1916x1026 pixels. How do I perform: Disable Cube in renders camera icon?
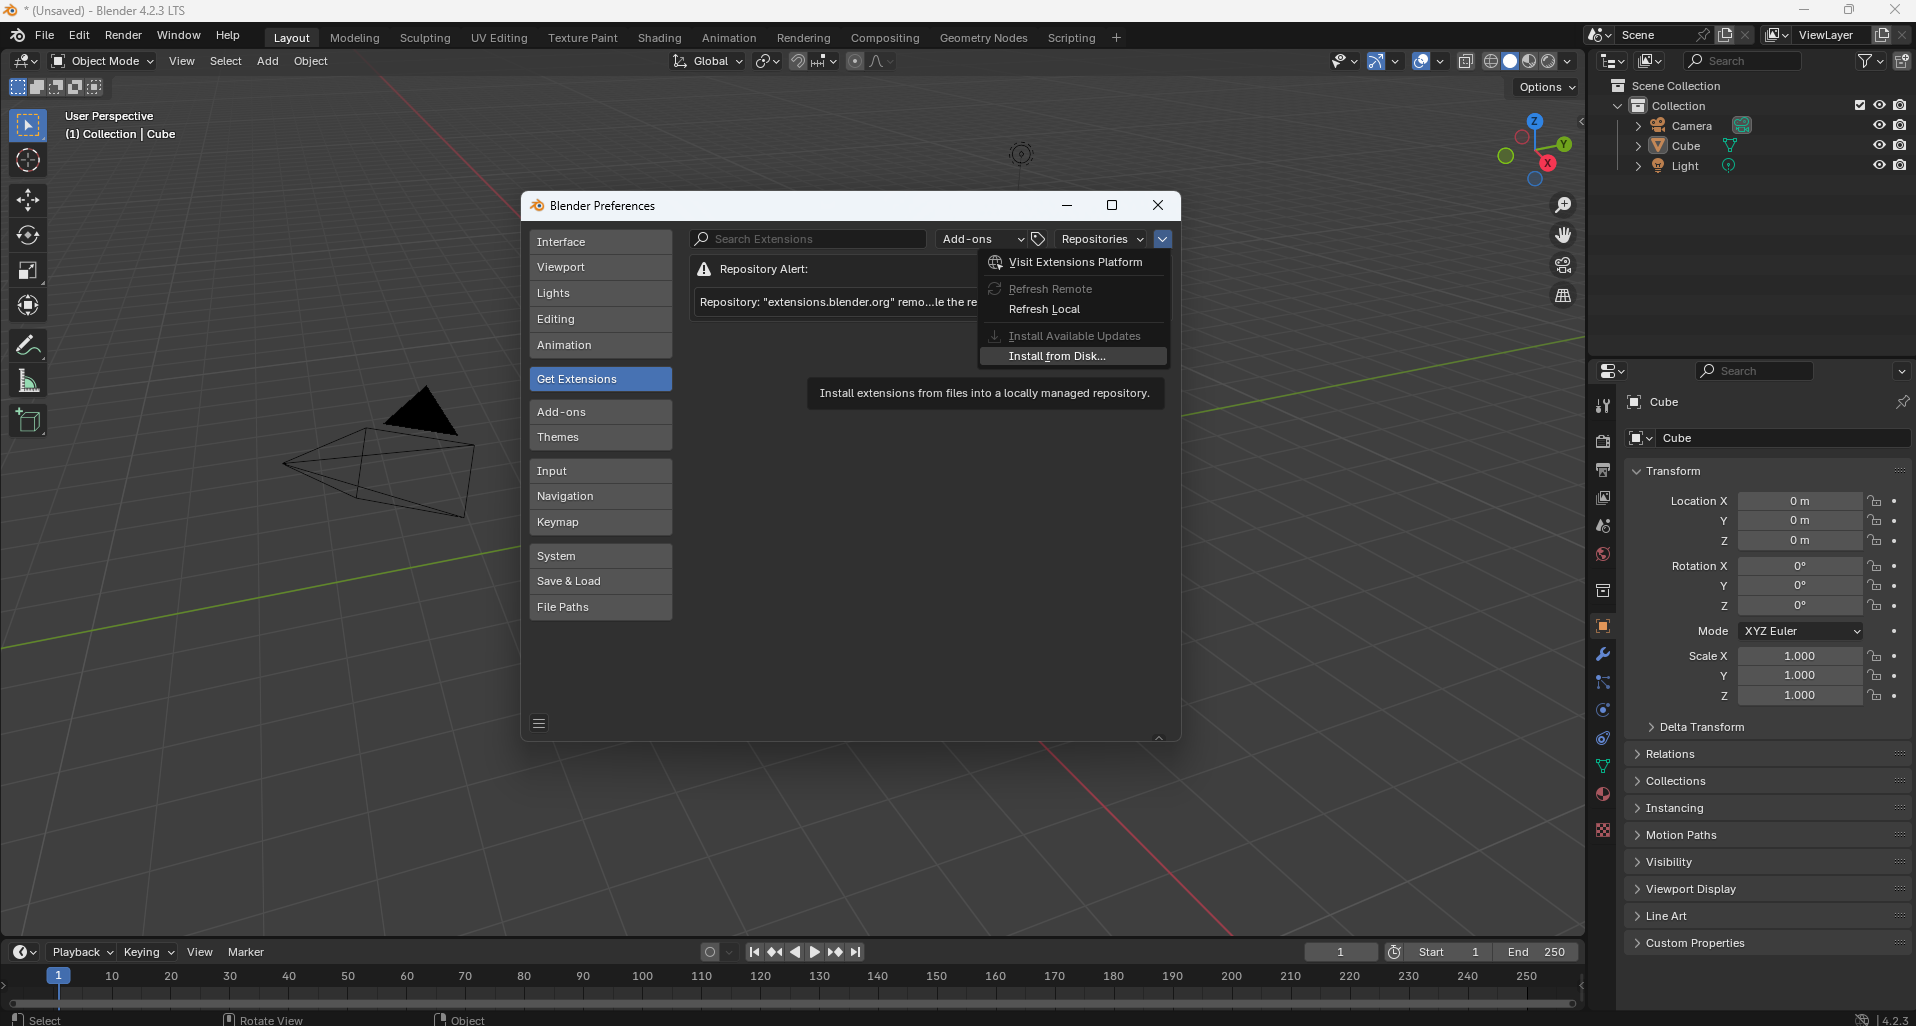(x=1899, y=145)
